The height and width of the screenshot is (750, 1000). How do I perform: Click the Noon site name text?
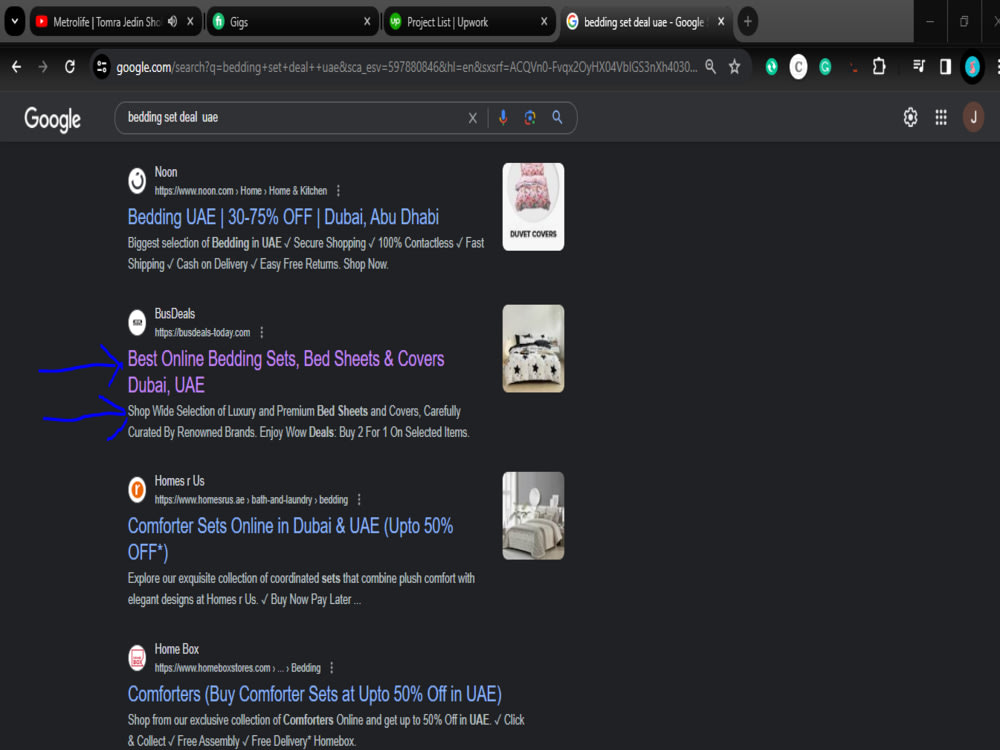(x=166, y=172)
